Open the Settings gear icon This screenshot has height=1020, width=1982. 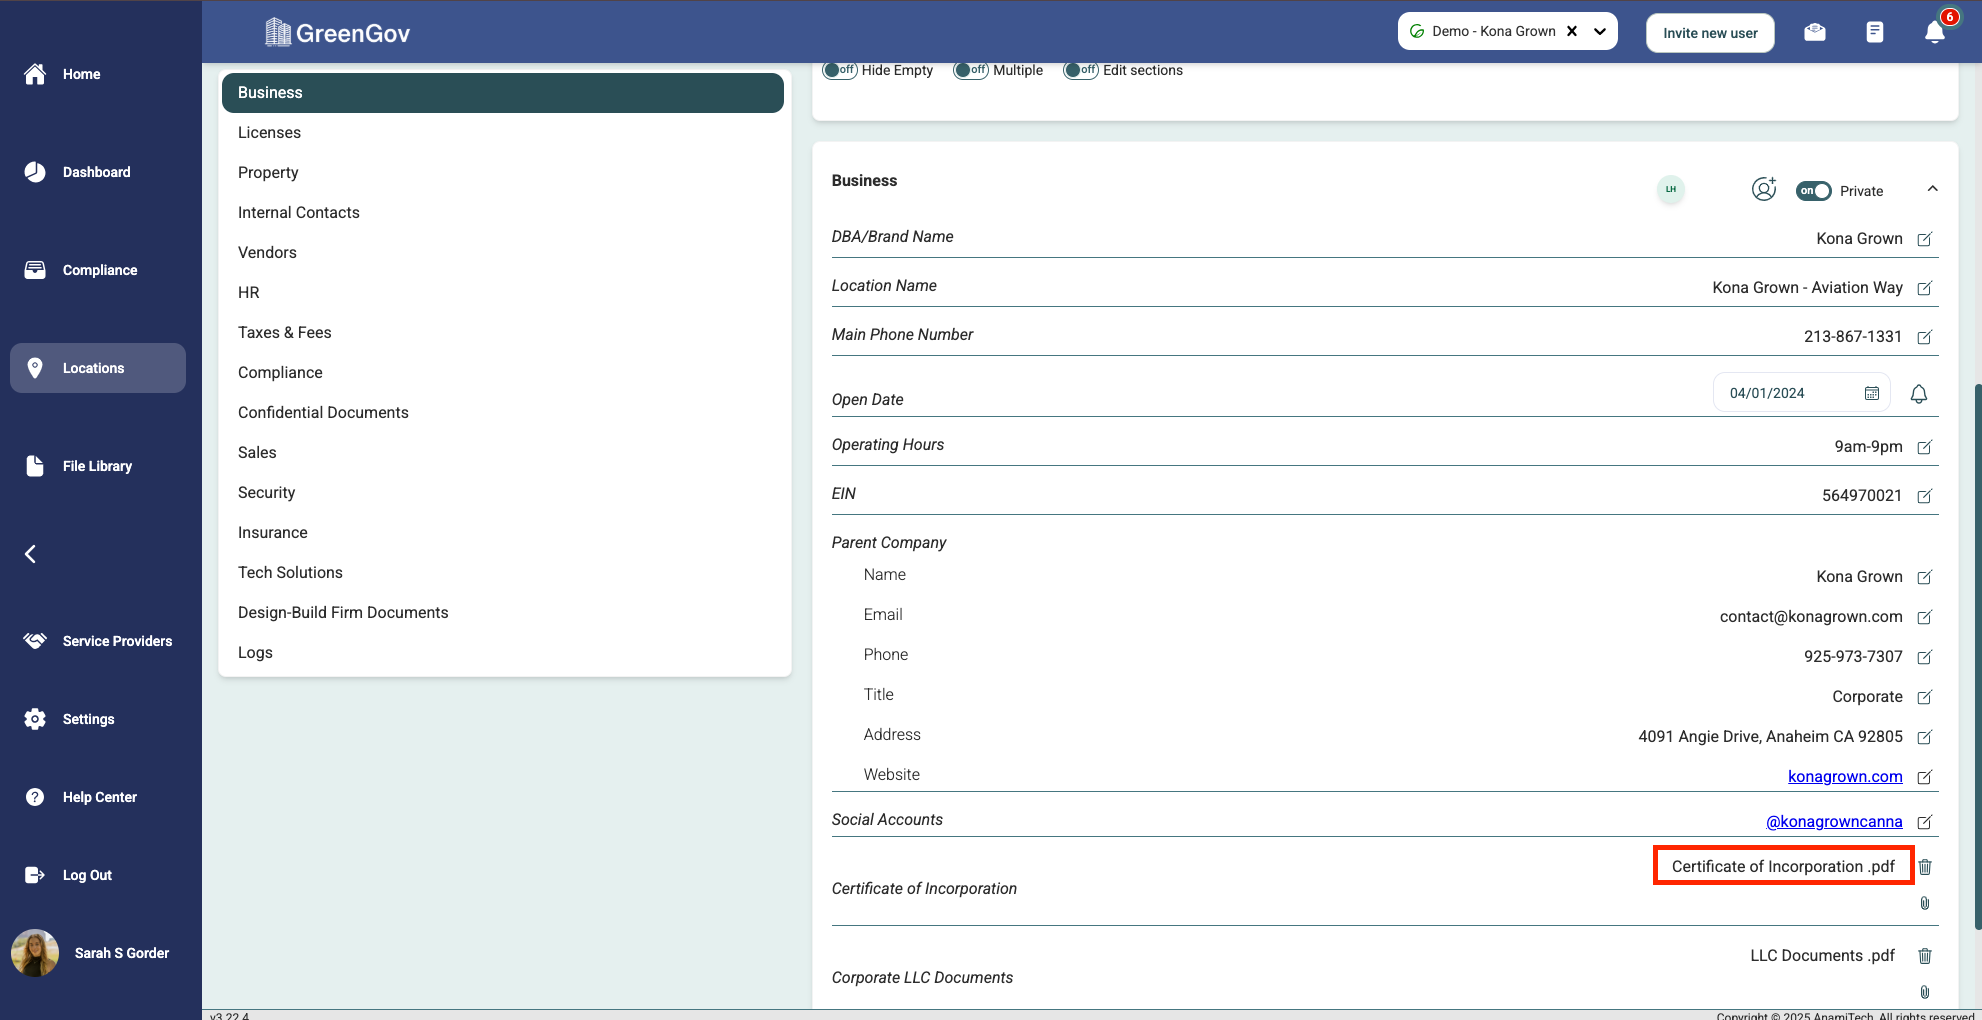coord(35,719)
